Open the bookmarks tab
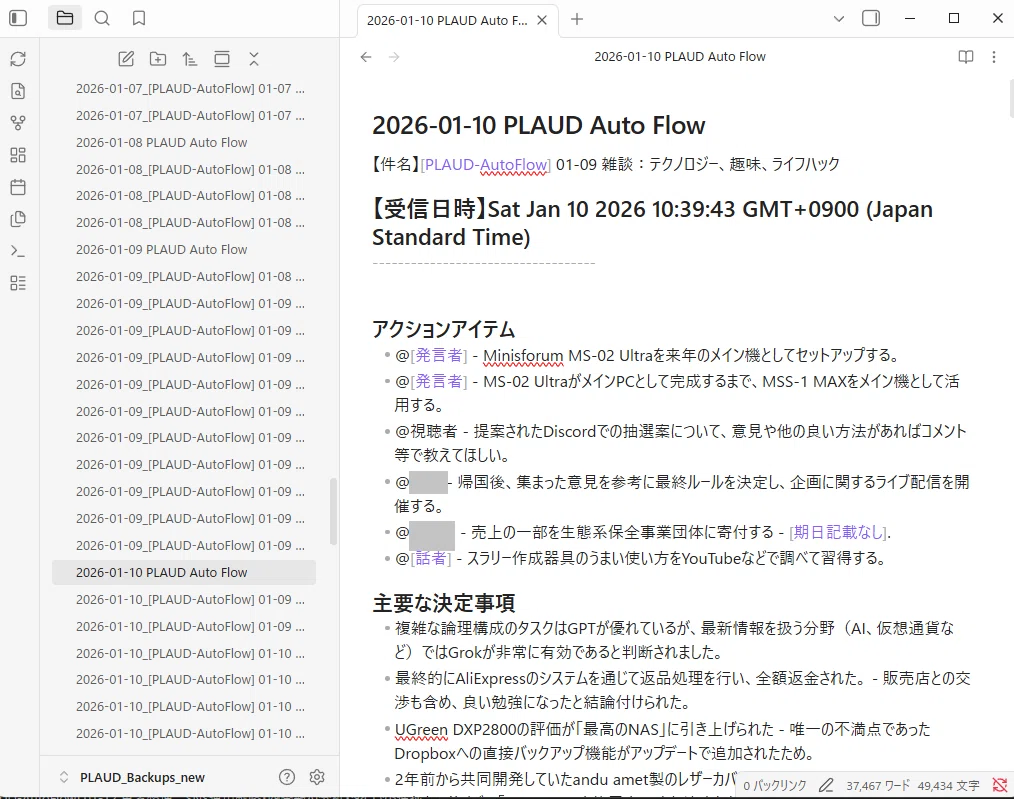1014x799 pixels. pyautogui.click(x=139, y=18)
